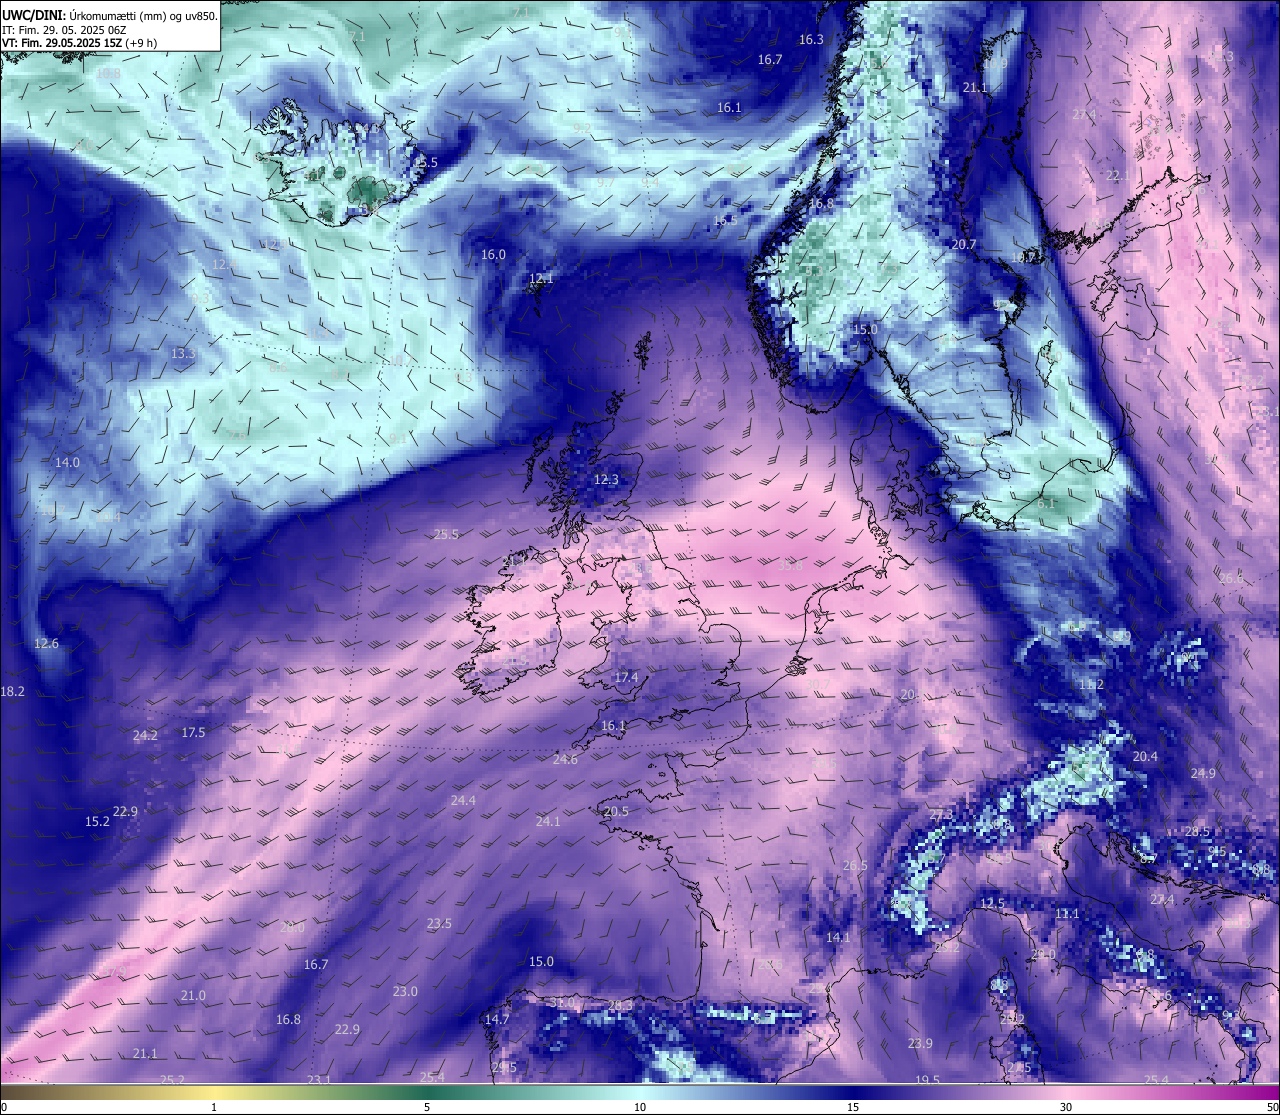The image size is (1280, 1115).
Task: Click the map value 25.5 northwest of Ireland
Action: click(446, 535)
